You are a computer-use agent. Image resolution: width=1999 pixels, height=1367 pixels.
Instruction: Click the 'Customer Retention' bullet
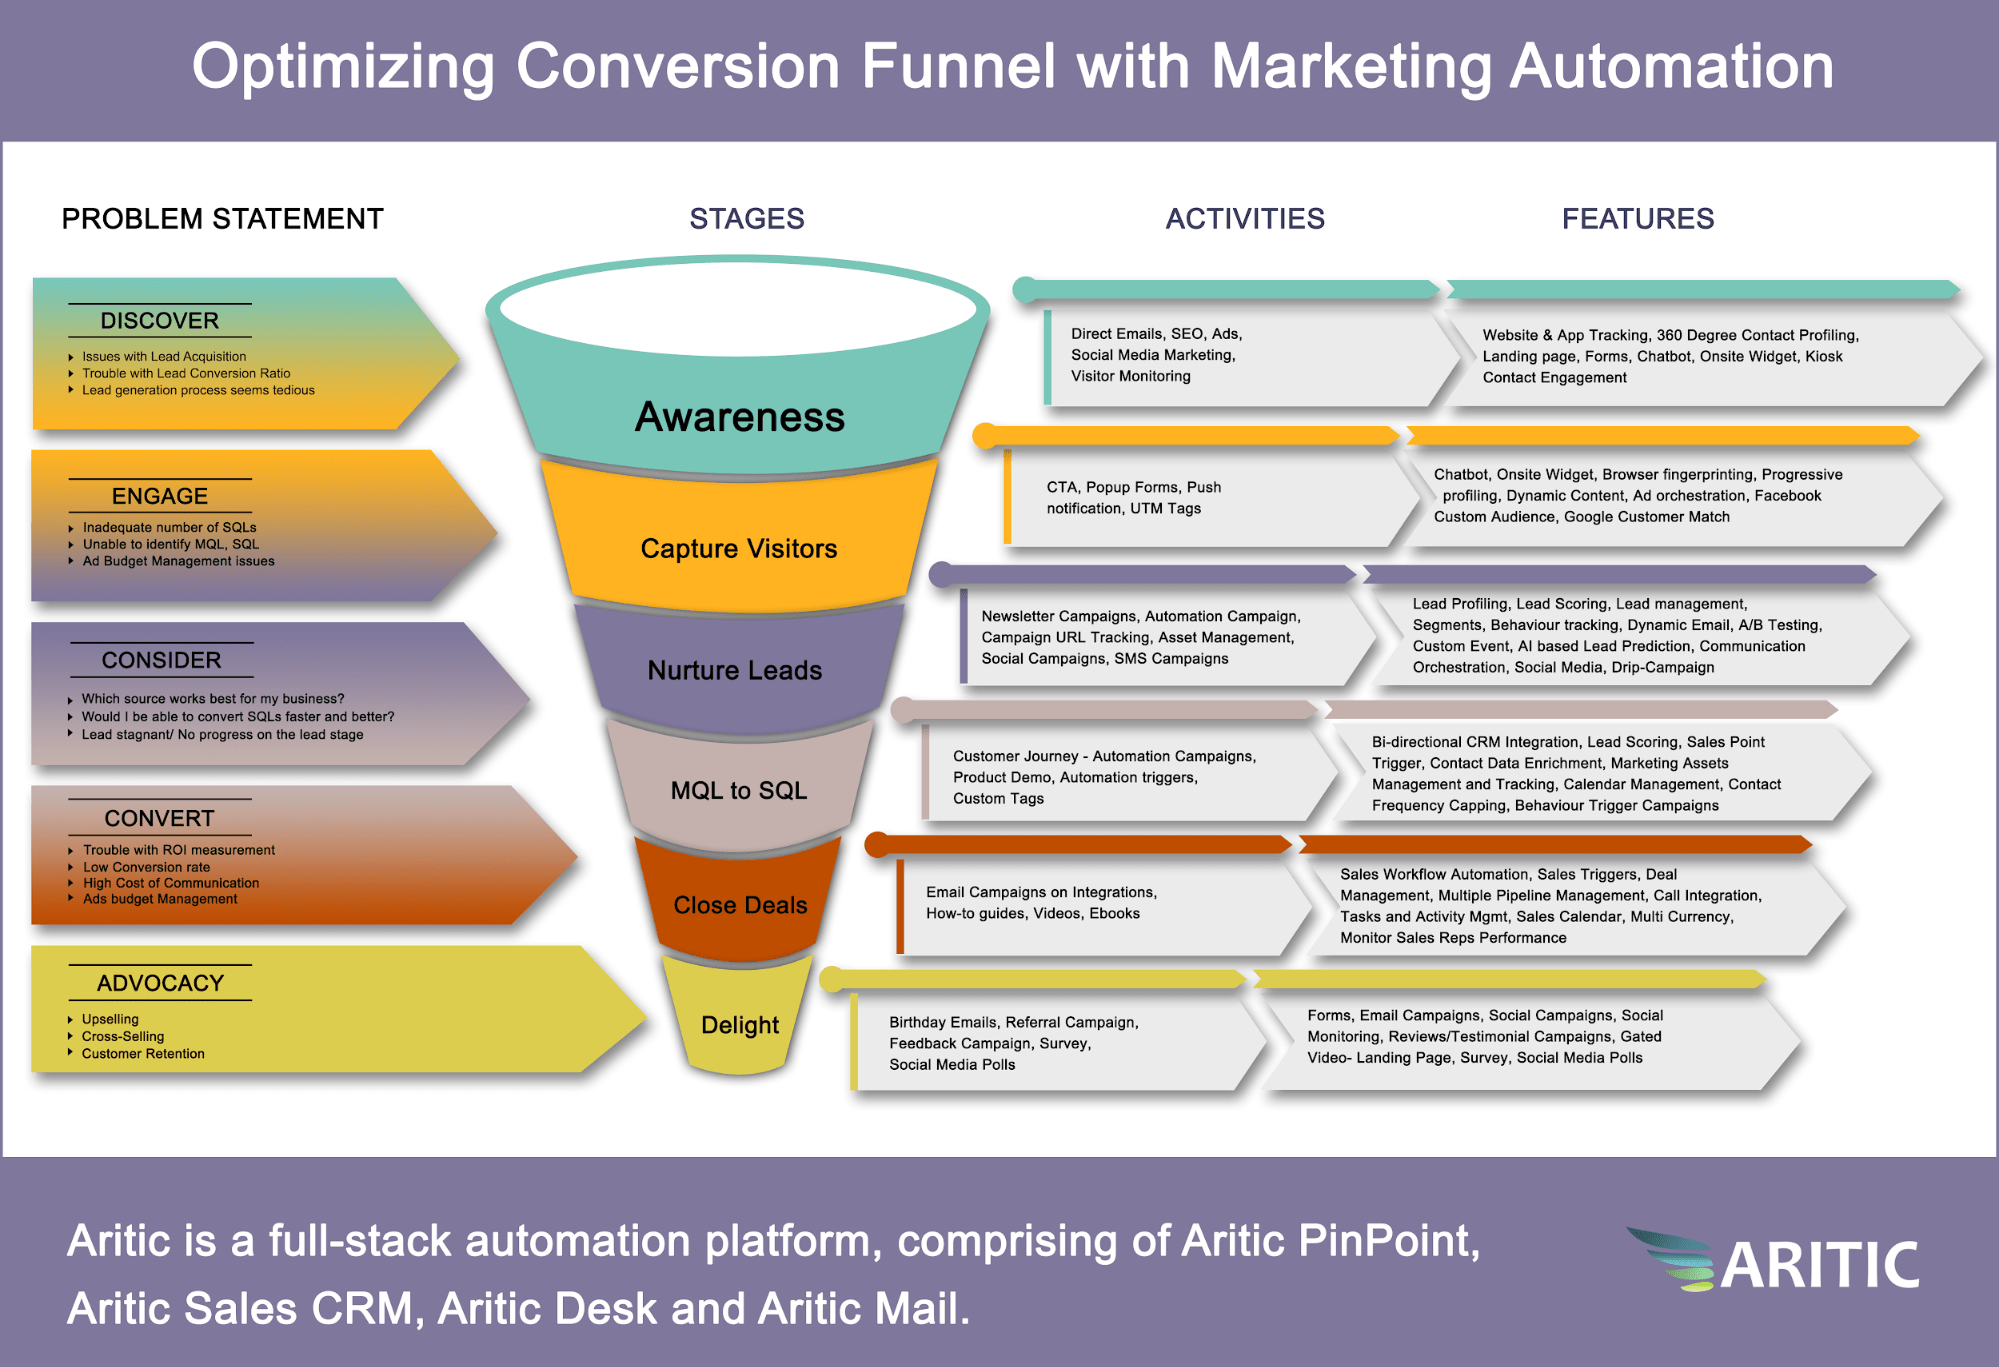(143, 1053)
